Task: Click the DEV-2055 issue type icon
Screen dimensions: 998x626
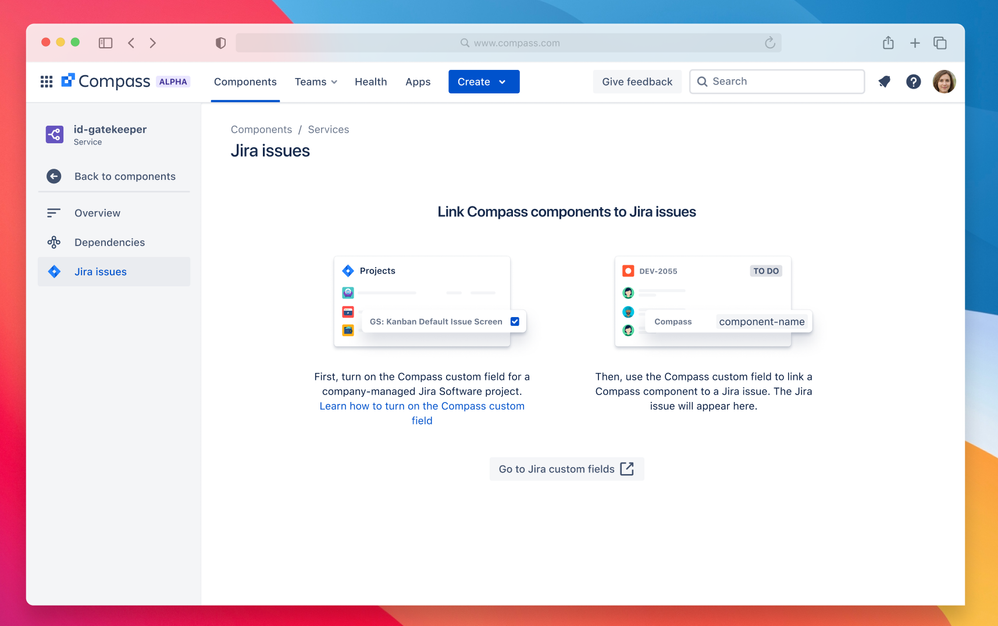Action: [628, 271]
